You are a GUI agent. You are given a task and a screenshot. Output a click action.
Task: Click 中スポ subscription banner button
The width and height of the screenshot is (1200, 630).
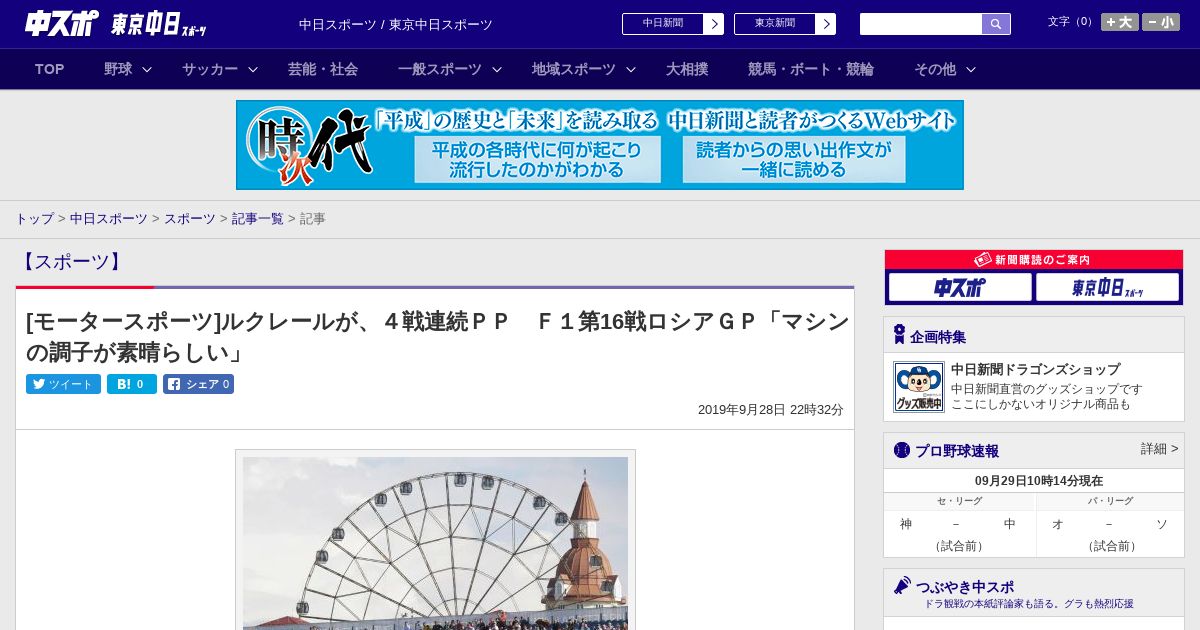[x=960, y=288]
